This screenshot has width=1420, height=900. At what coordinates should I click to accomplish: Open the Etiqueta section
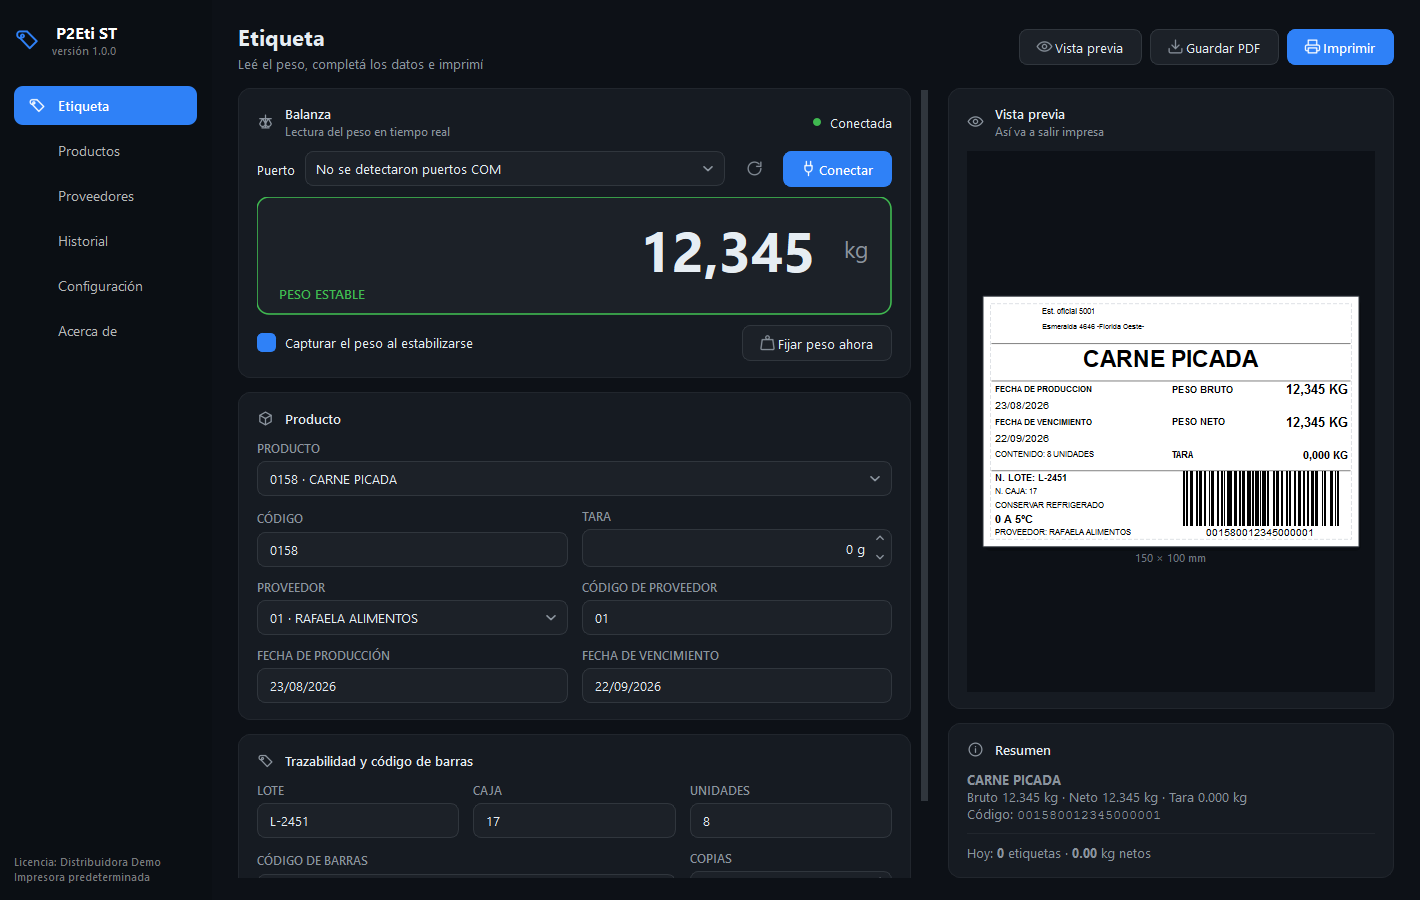tap(105, 106)
